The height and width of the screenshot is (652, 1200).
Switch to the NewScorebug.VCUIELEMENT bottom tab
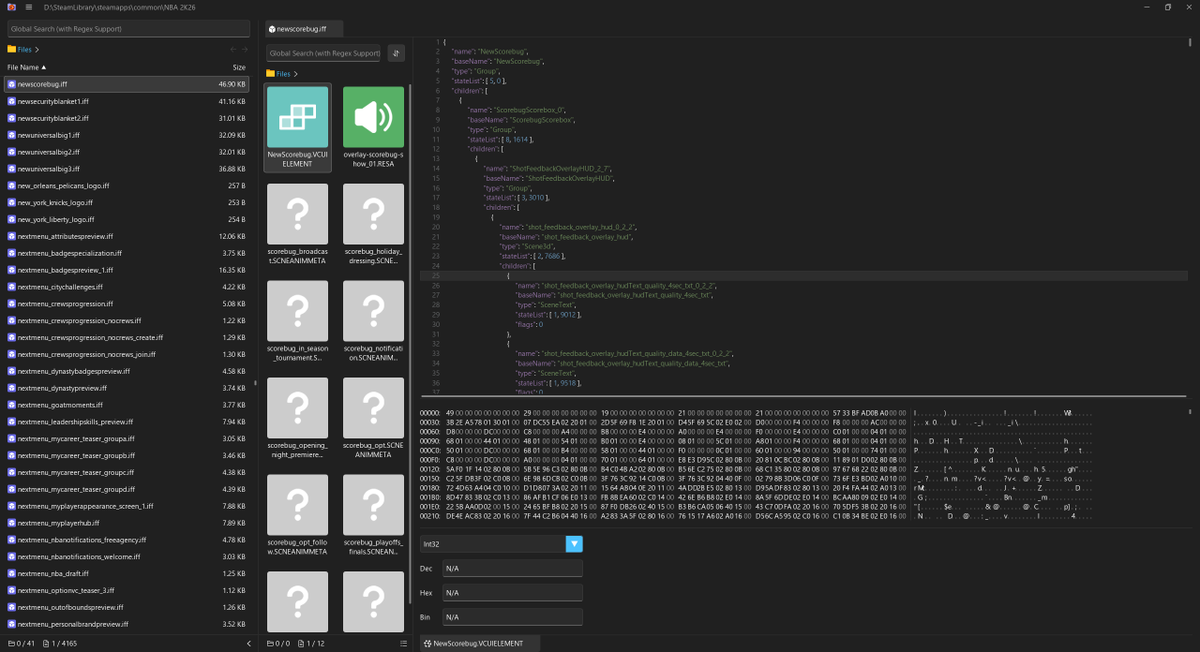[478, 643]
